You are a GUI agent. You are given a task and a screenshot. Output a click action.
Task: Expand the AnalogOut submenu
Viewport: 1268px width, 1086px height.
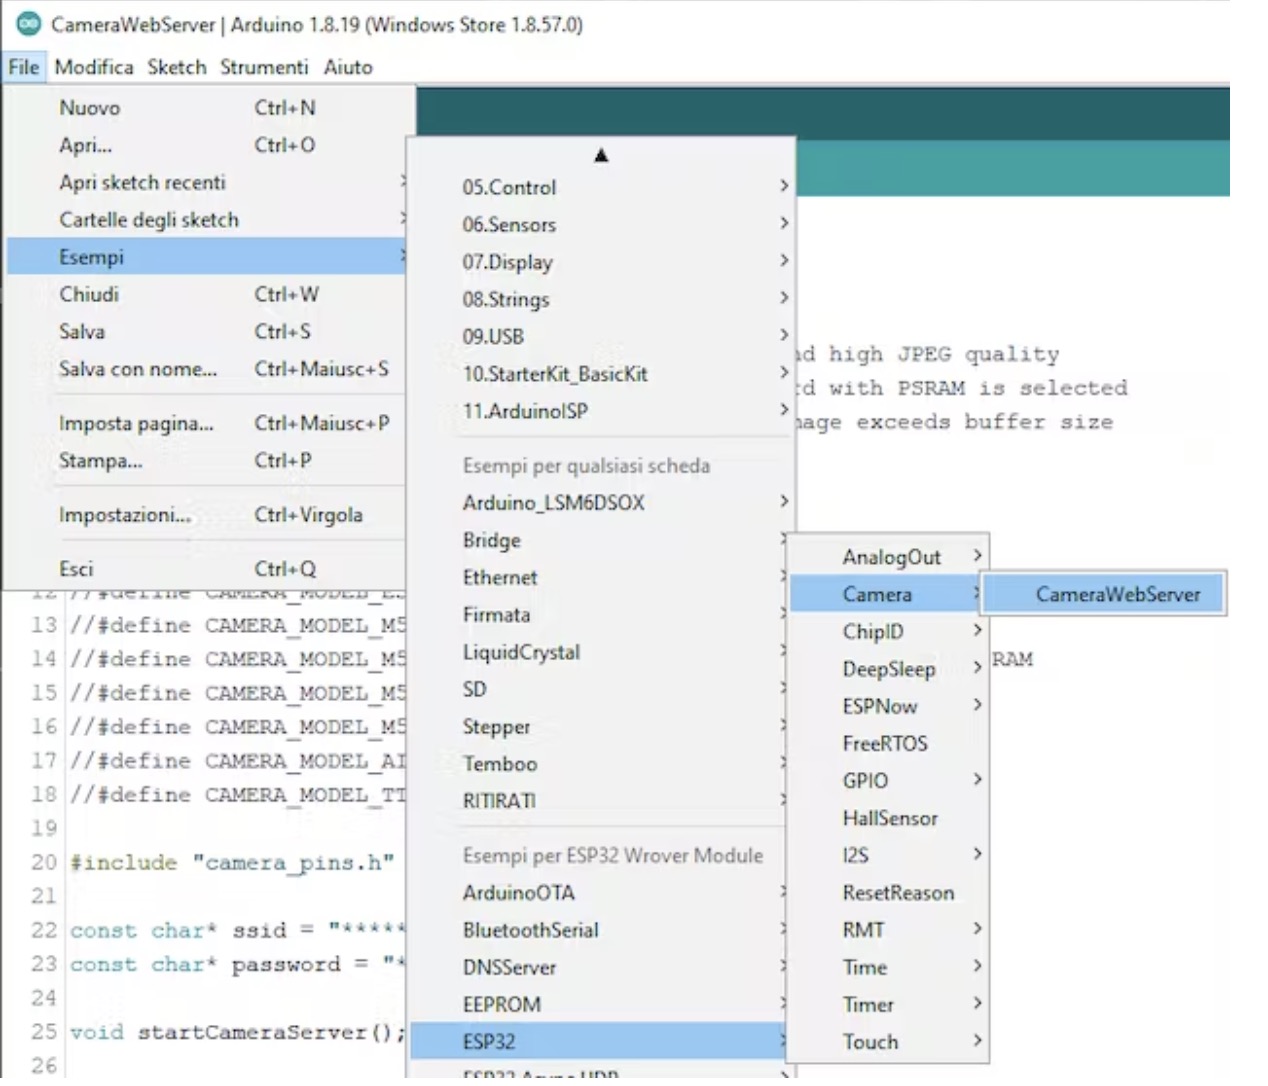(890, 557)
